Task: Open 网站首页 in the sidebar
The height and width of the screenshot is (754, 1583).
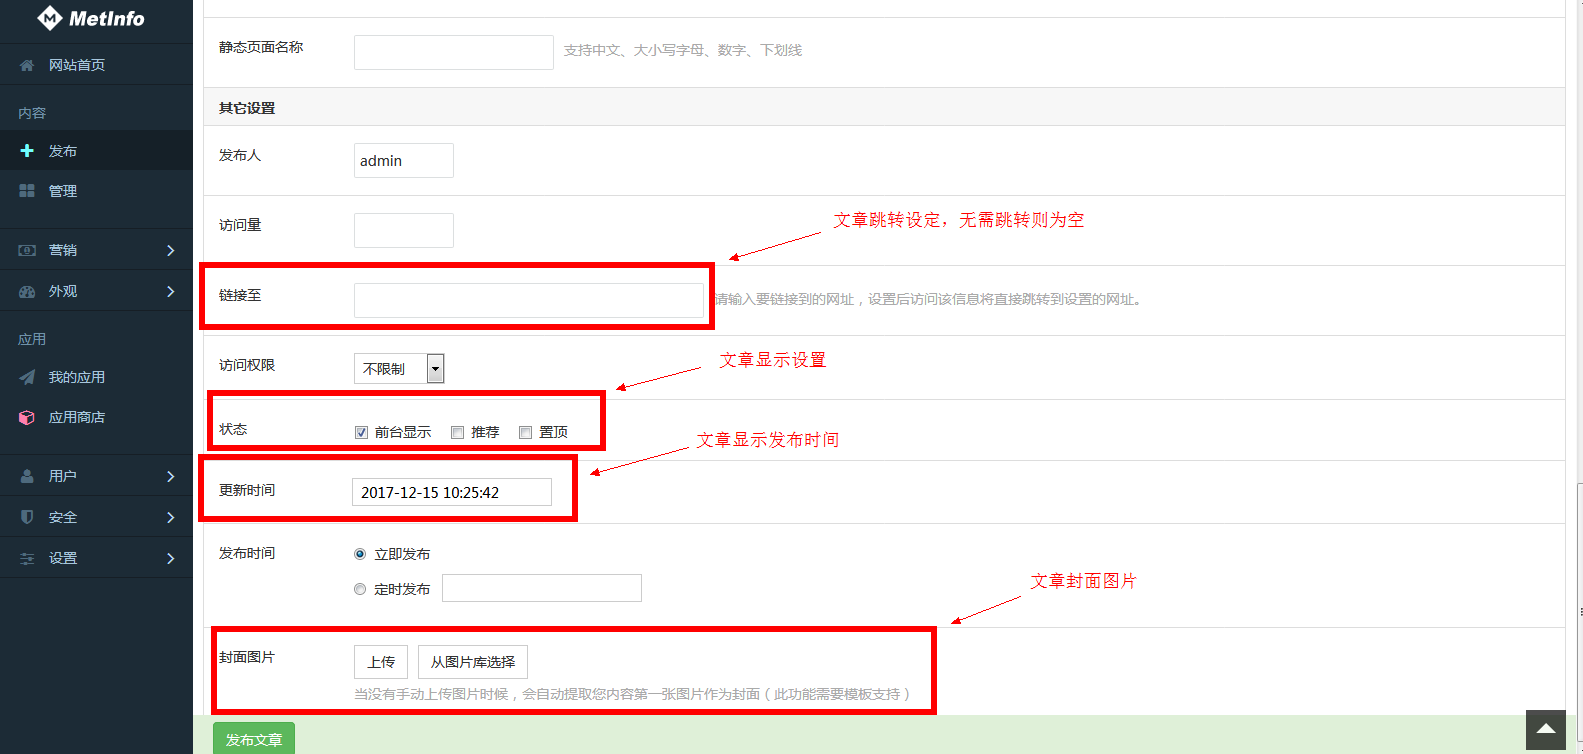Action: tap(96, 65)
